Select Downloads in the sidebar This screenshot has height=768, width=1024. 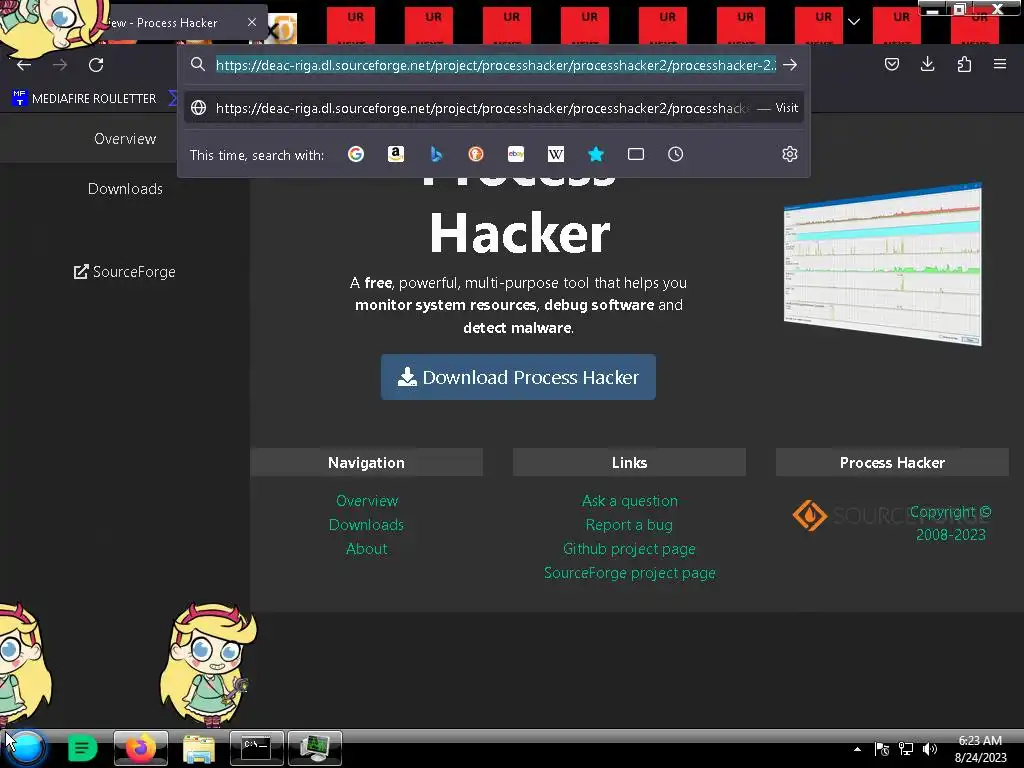tap(125, 189)
